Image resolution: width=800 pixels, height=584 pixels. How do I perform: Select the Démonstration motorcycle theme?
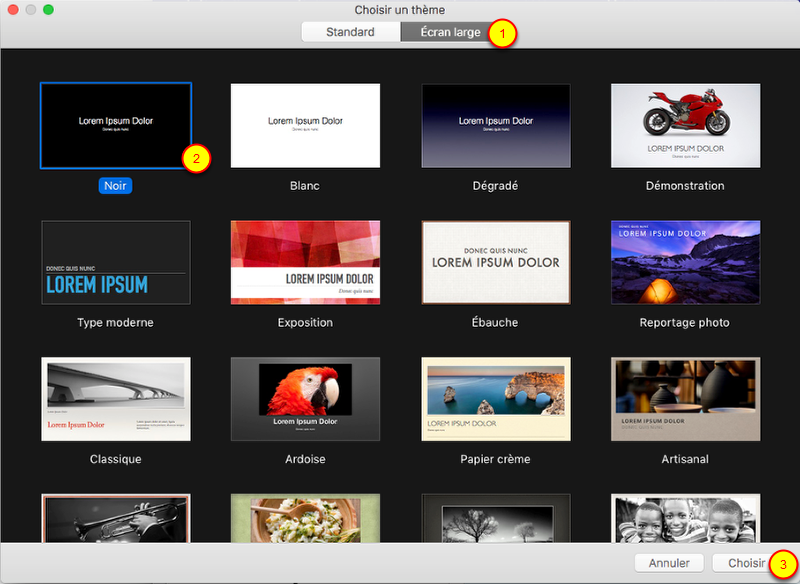click(x=686, y=125)
